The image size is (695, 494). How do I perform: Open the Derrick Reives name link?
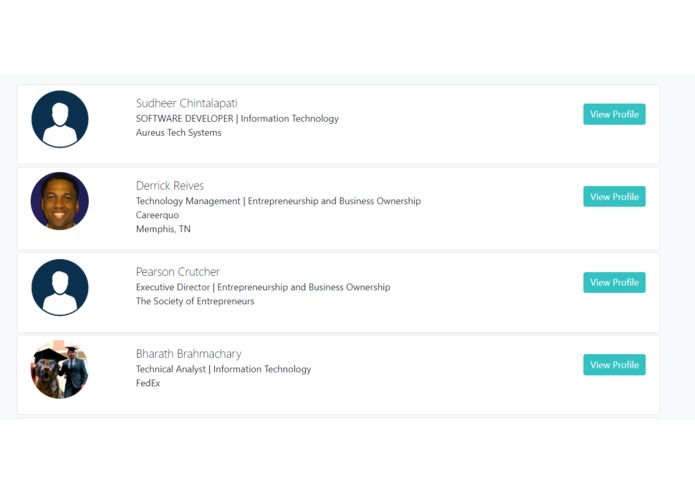click(x=170, y=185)
